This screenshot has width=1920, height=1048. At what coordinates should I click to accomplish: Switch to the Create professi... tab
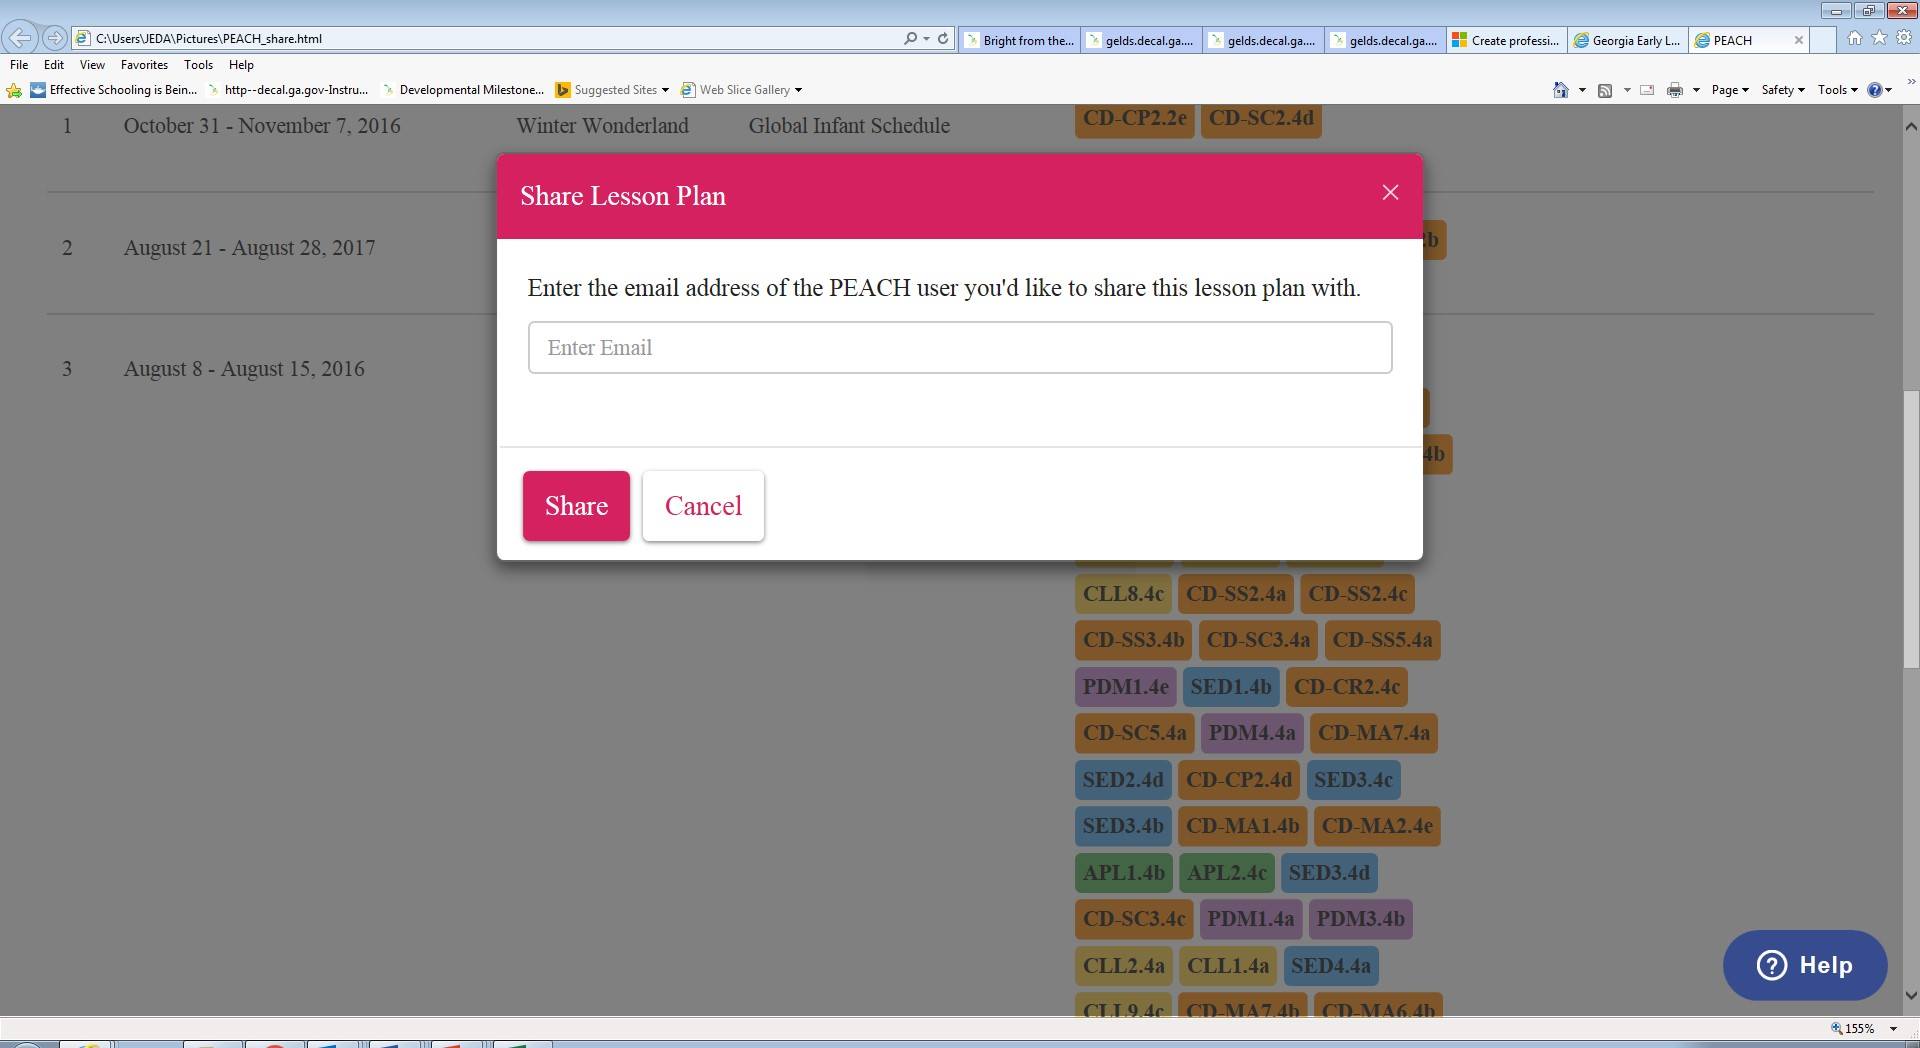1507,40
